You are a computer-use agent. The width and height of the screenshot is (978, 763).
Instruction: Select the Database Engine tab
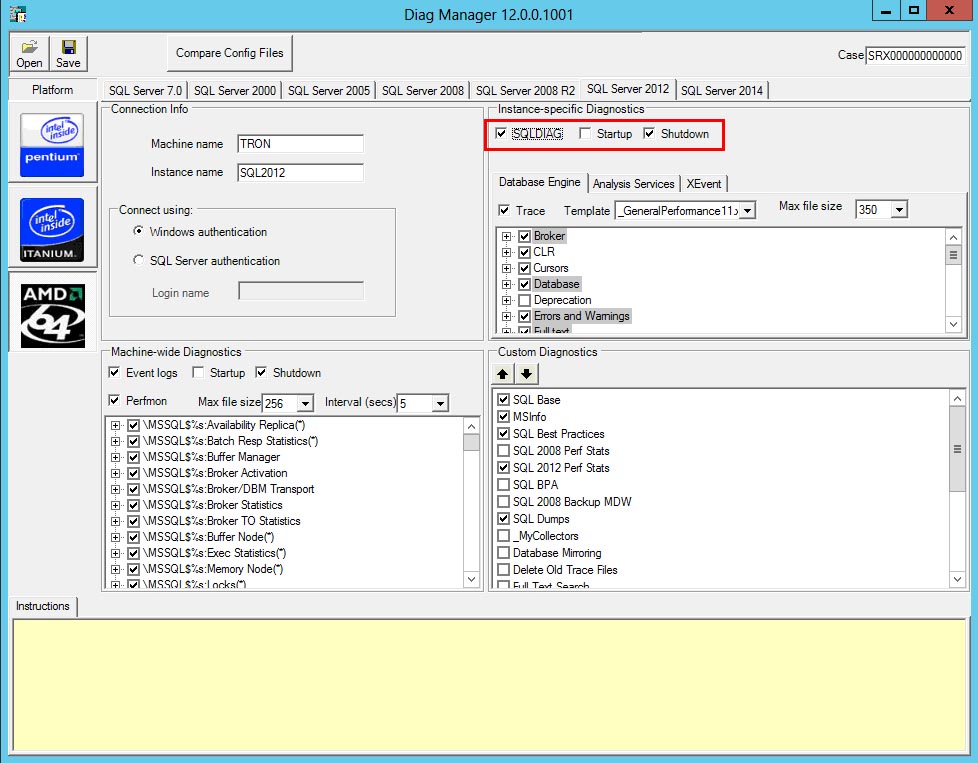point(540,182)
